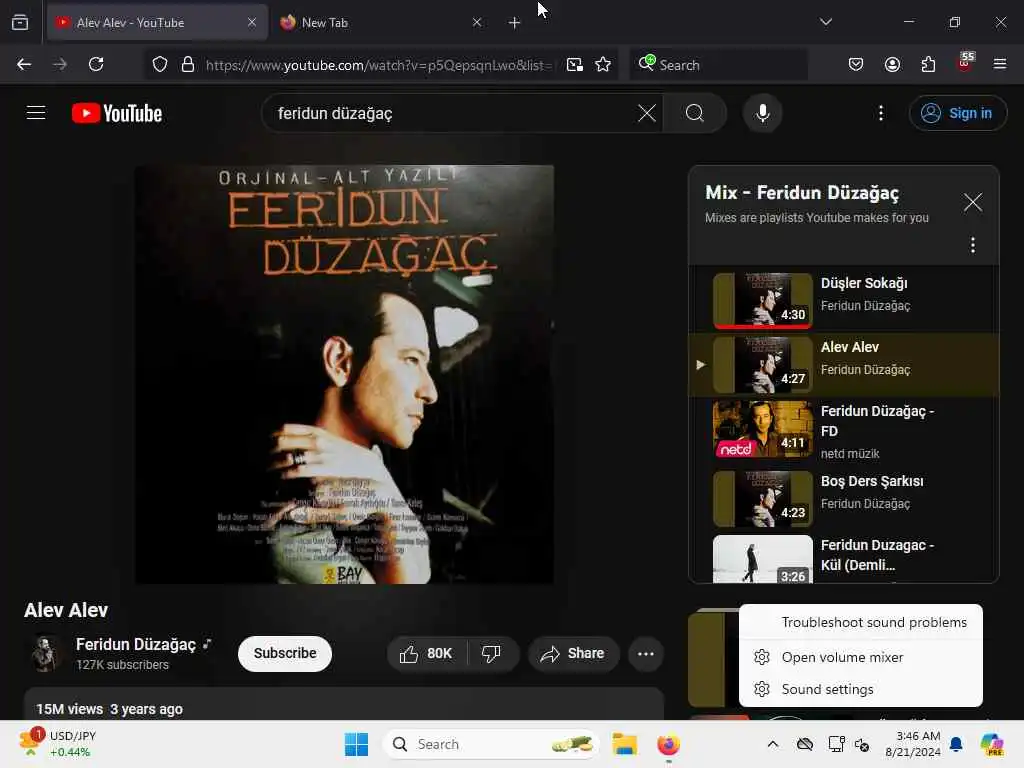Open the extension with badge 55
Screen dimensions: 1024x768
pyautogui.click(x=965, y=63)
